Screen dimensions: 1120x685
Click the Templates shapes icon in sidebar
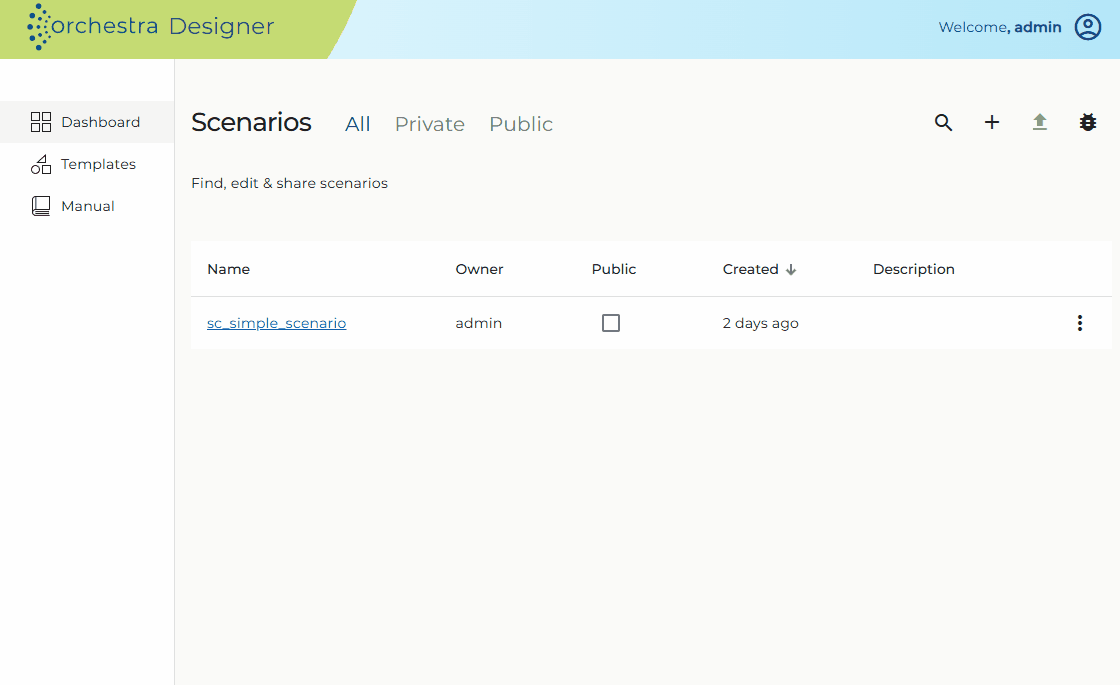coord(41,164)
